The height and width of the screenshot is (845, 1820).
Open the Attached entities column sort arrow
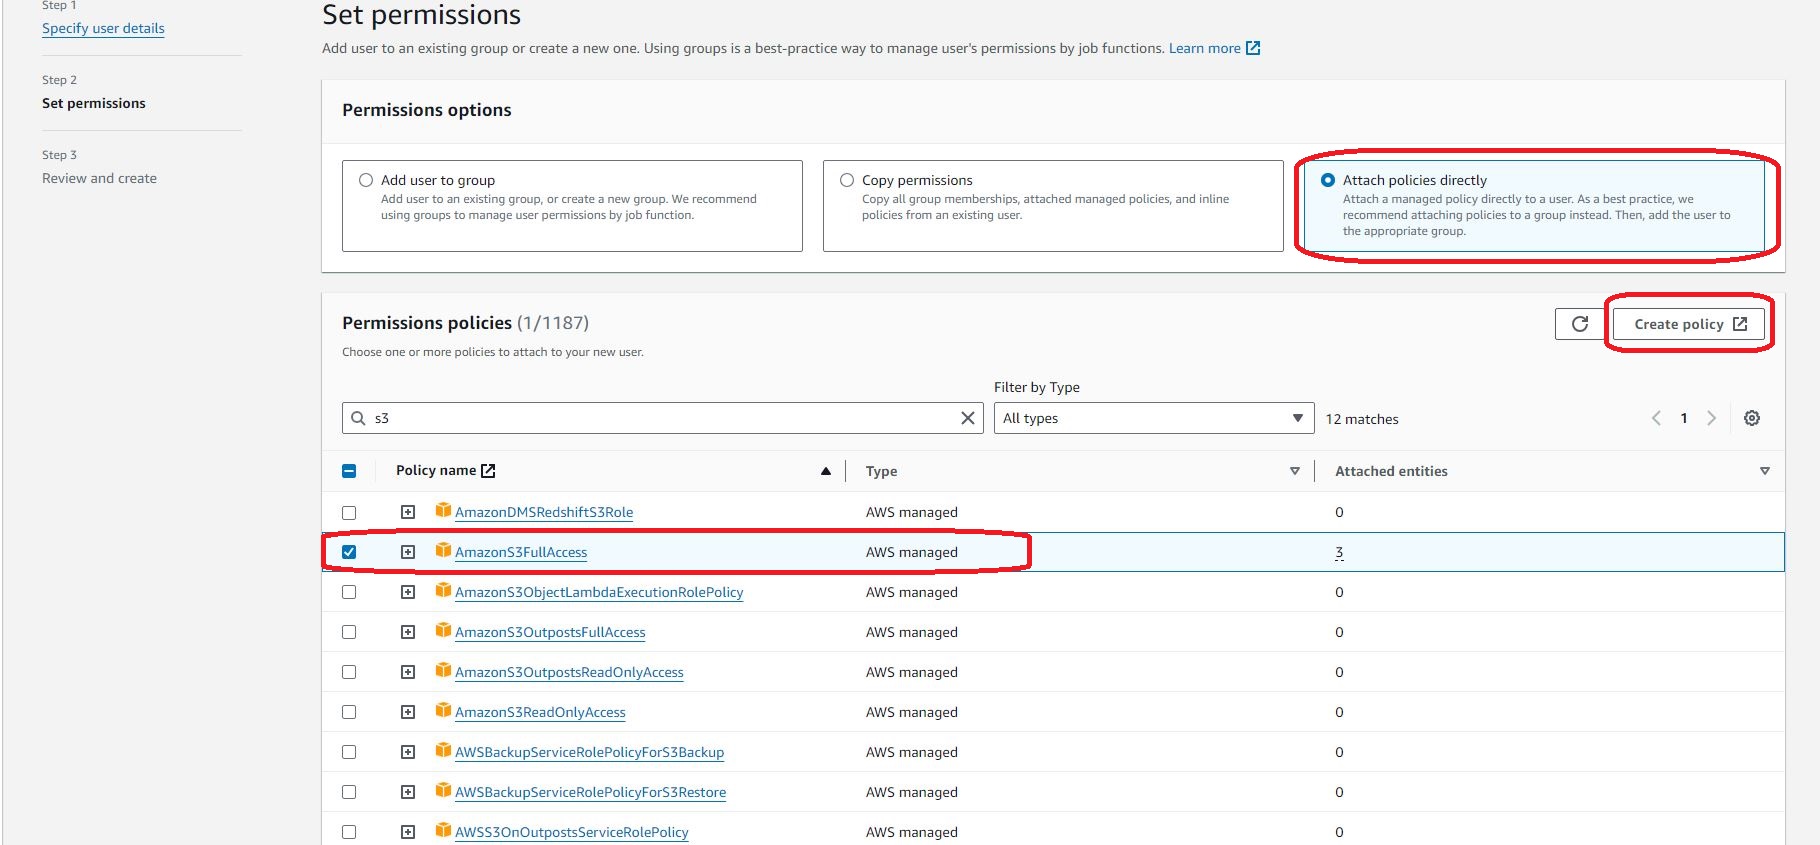[1765, 471]
